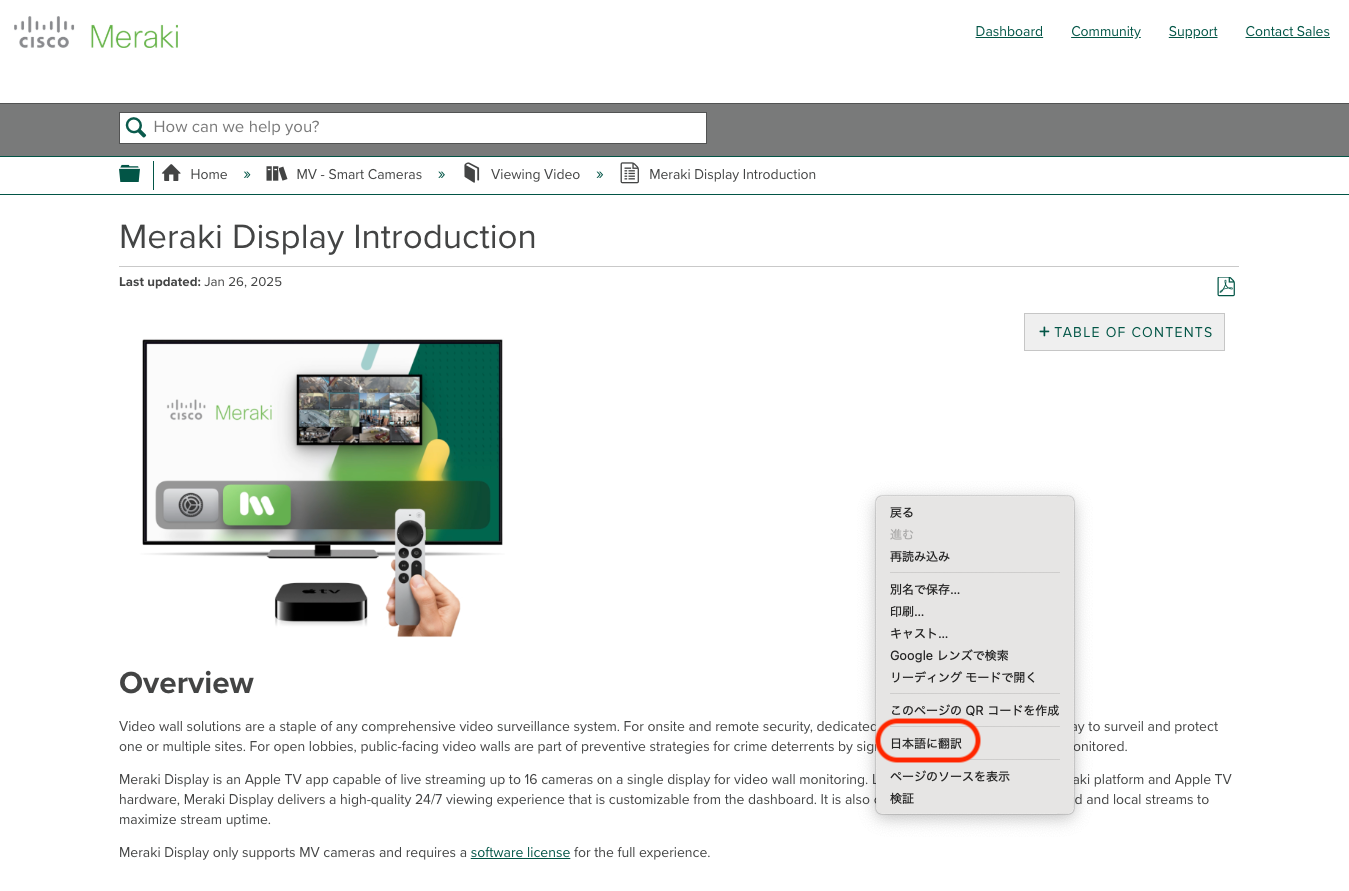
Task: Open the Dashboard link
Action: tap(1009, 31)
